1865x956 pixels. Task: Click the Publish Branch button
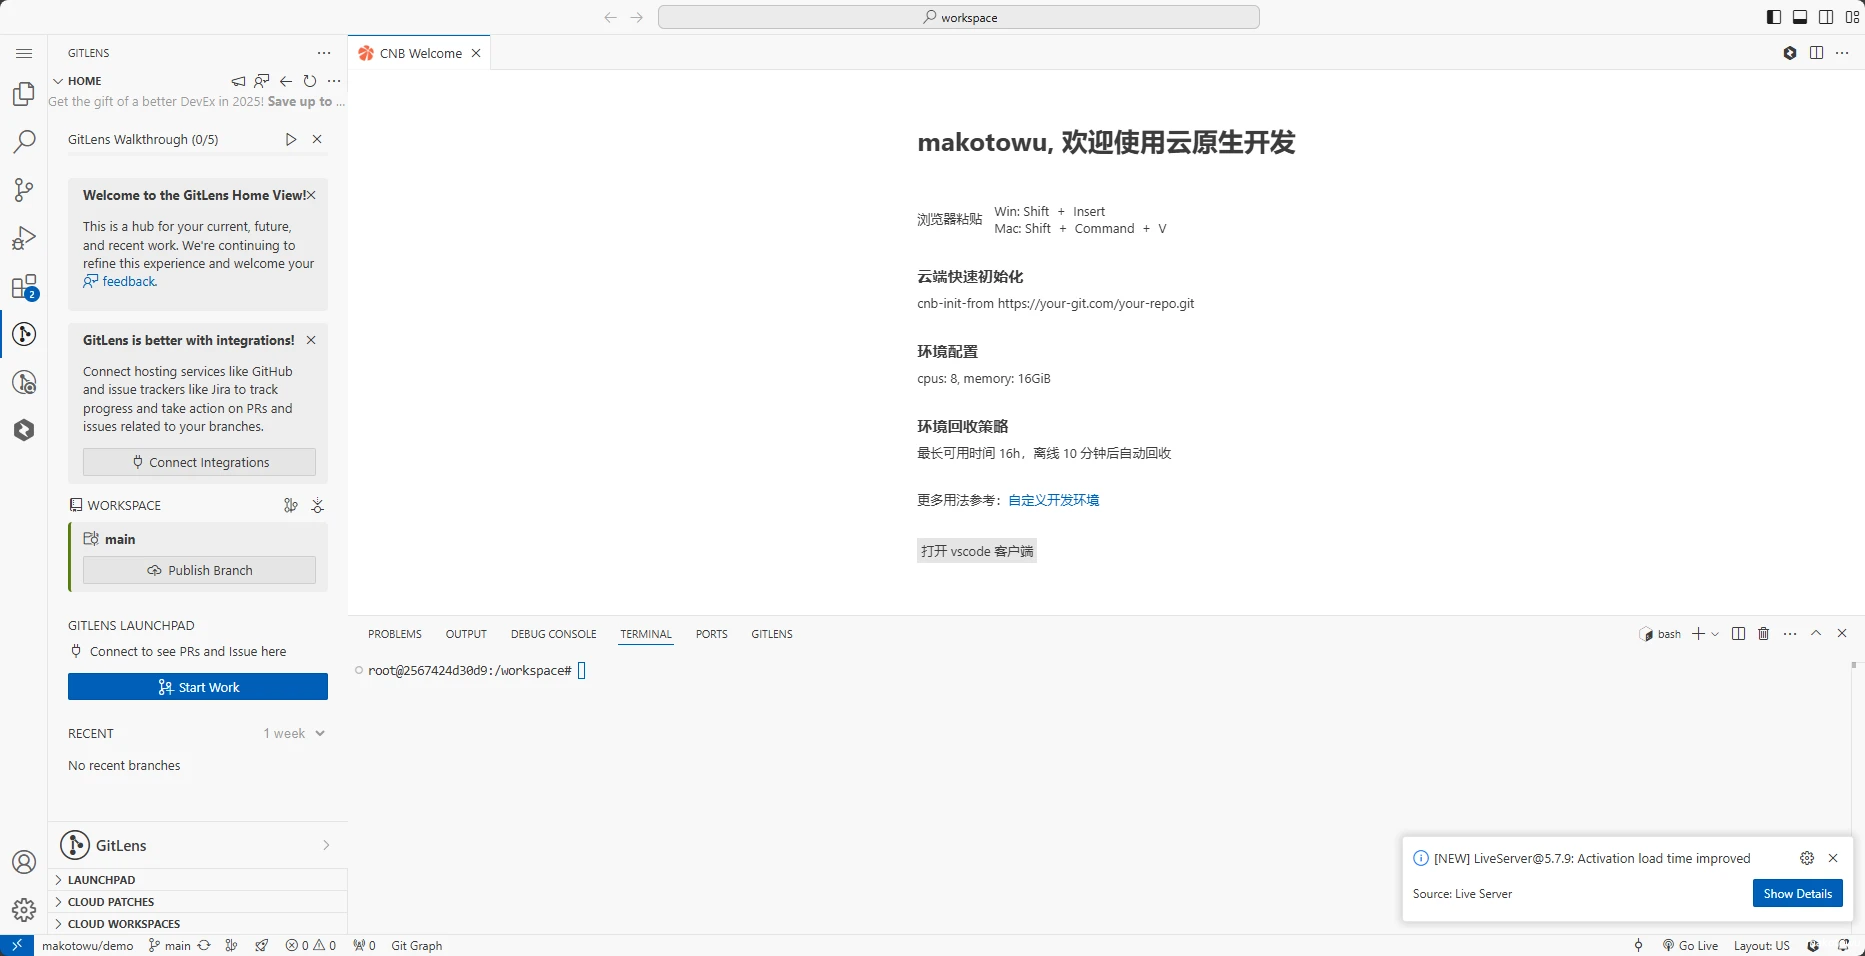(199, 570)
